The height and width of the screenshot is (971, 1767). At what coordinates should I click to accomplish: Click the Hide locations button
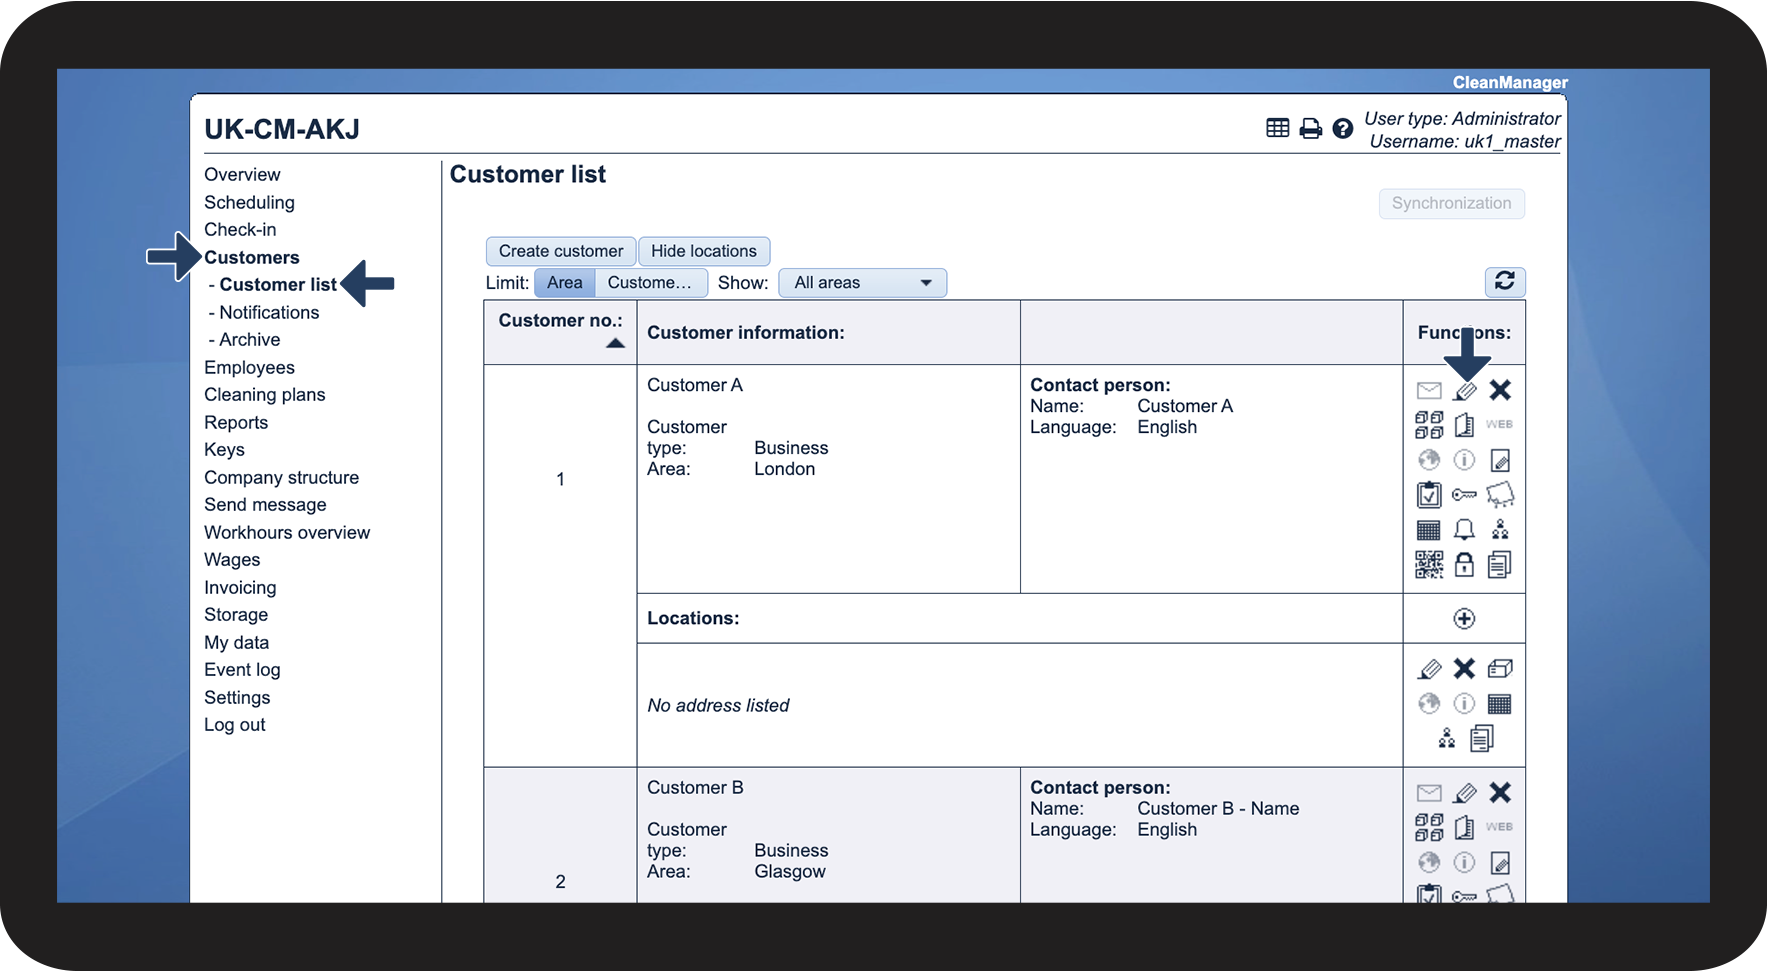point(703,251)
